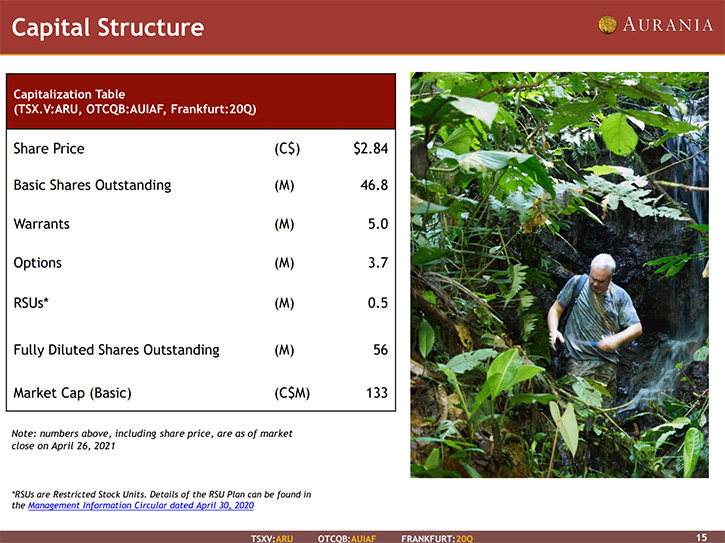The image size is (725, 543).
Task: Click the AURANIA wordmark text
Action: coord(668,25)
